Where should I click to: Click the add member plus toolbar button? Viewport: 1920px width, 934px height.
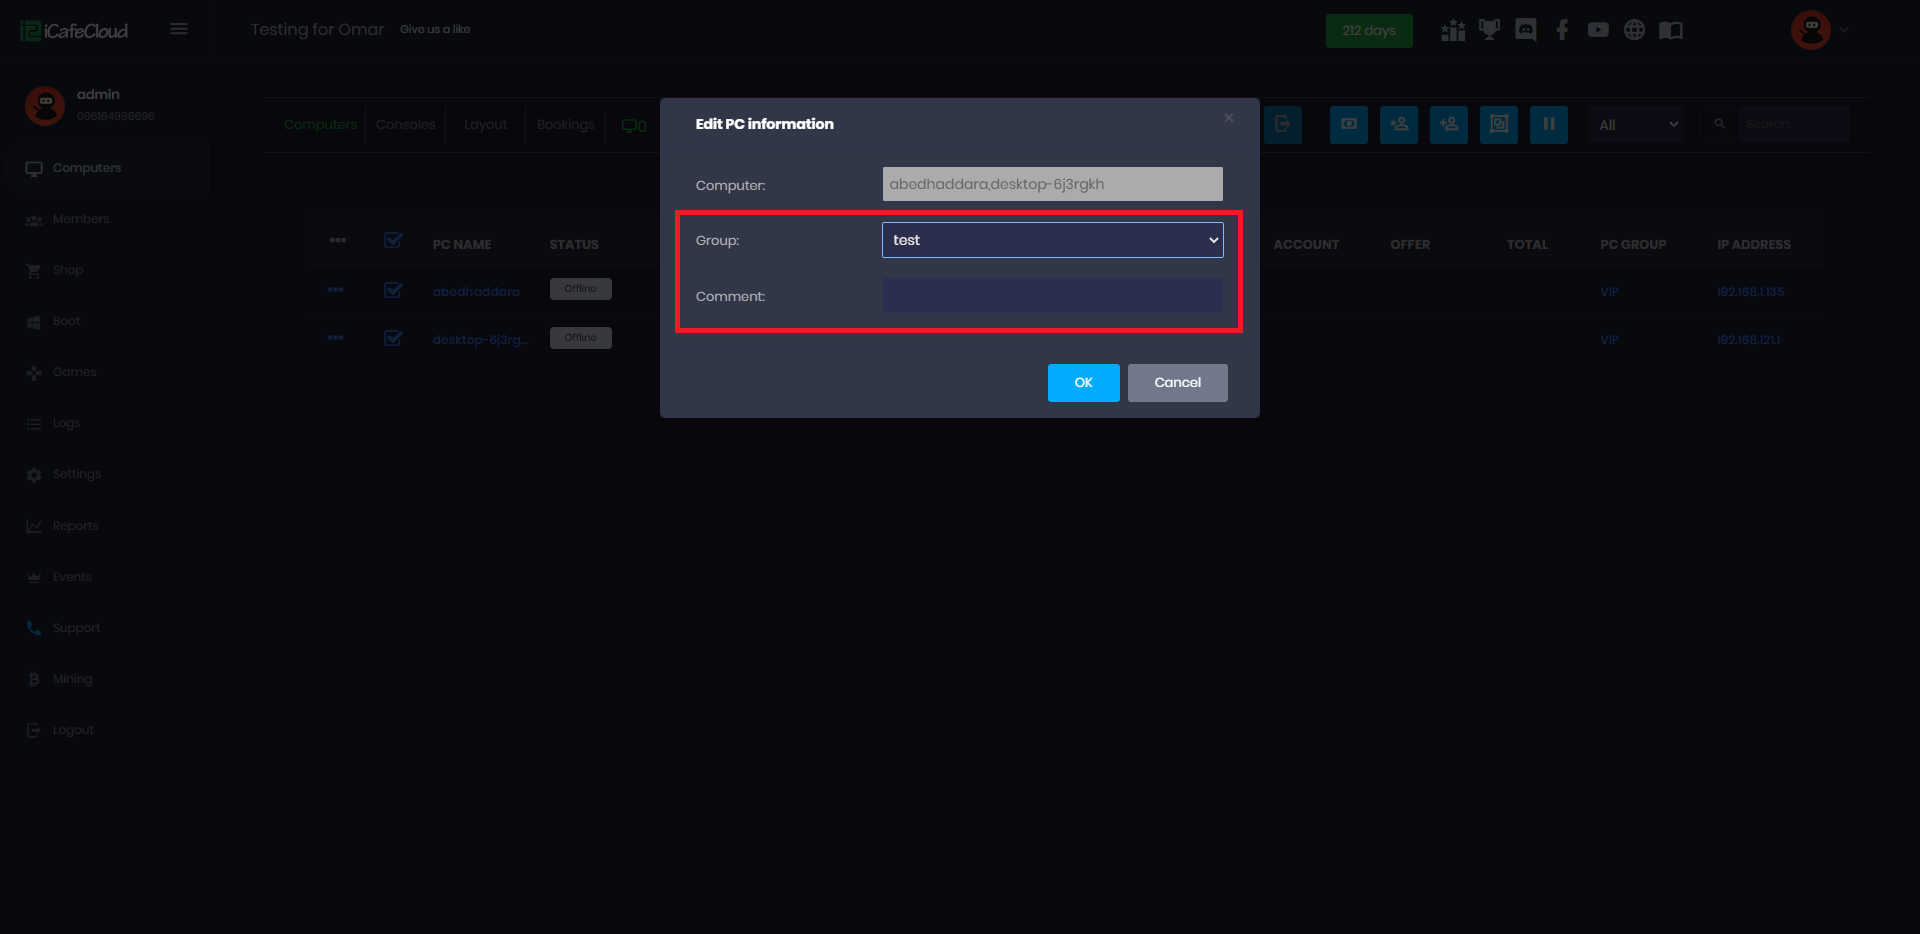pyautogui.click(x=1449, y=125)
